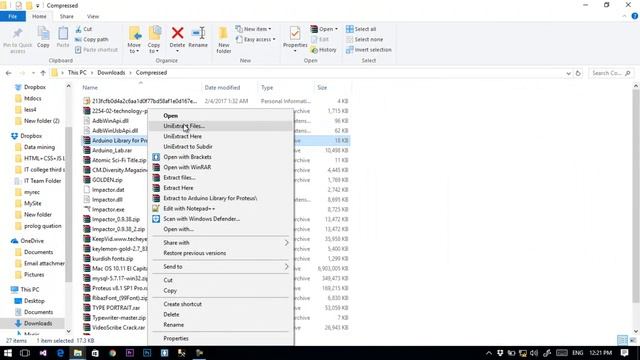Click the Copy icon in the Clipboard group

pos(43,33)
